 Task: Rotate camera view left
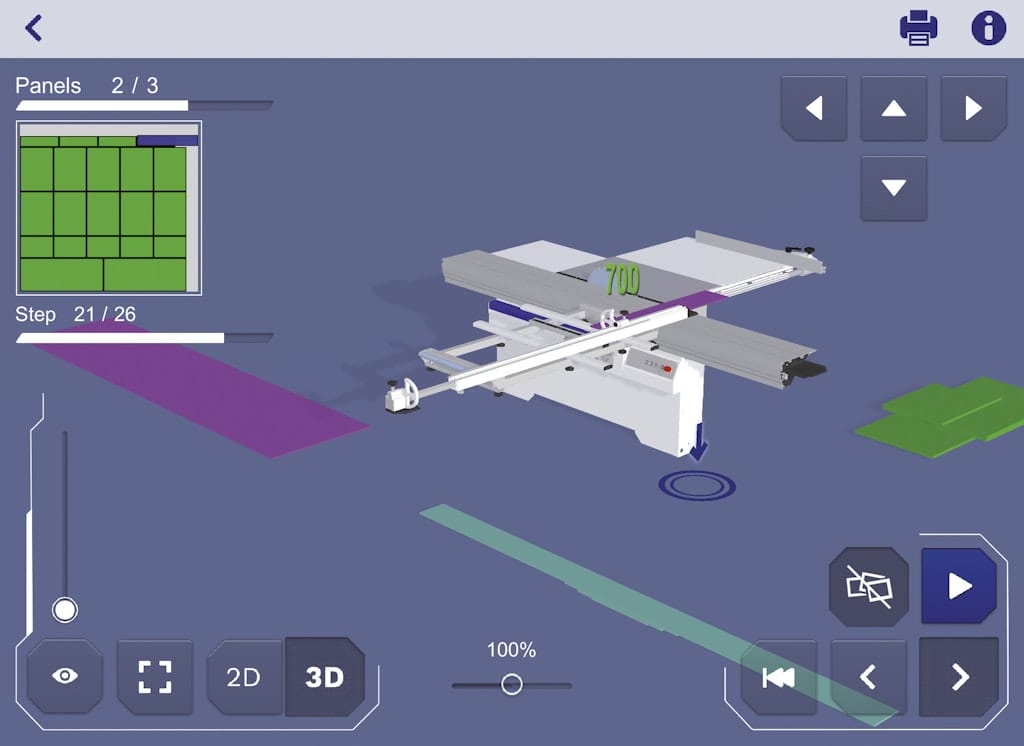click(814, 108)
